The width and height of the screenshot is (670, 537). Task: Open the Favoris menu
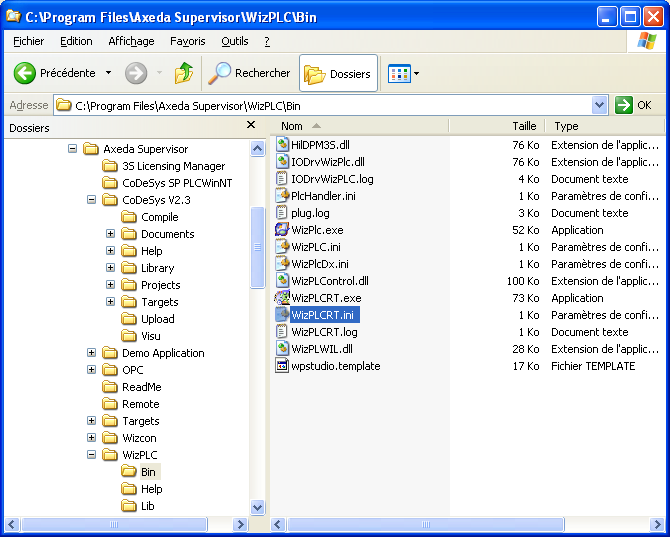pos(188,41)
